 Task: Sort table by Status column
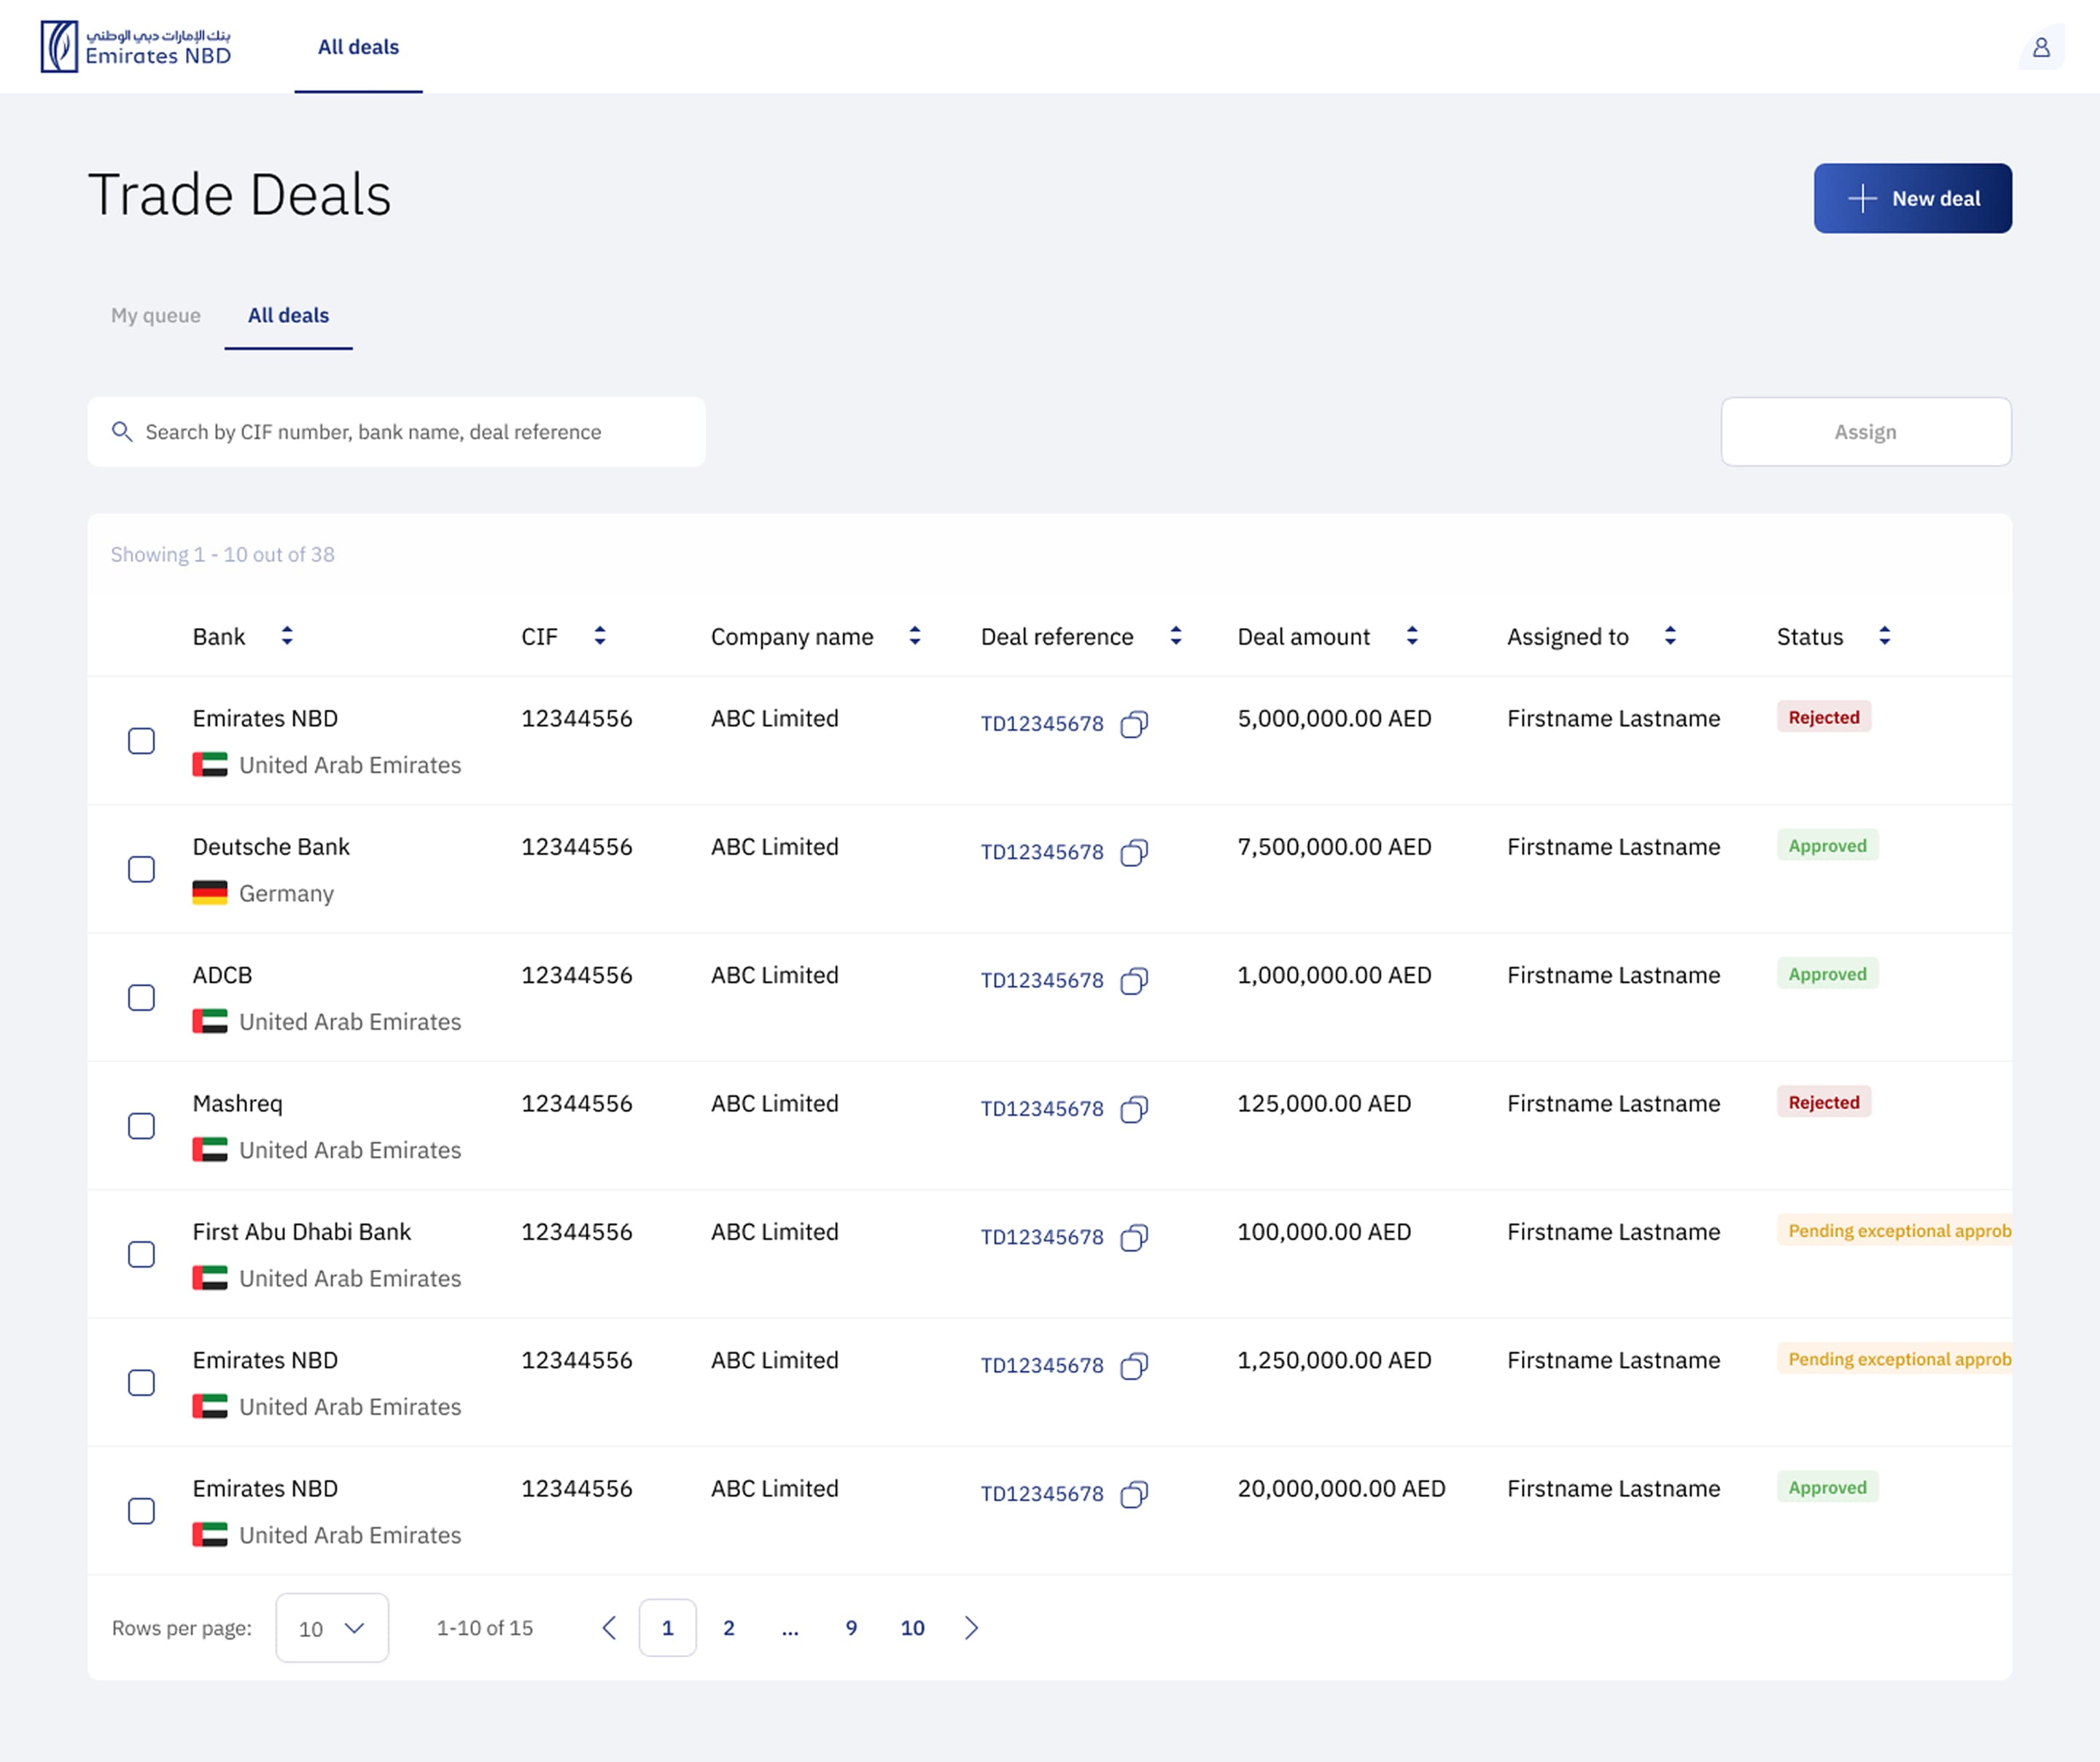point(1884,636)
